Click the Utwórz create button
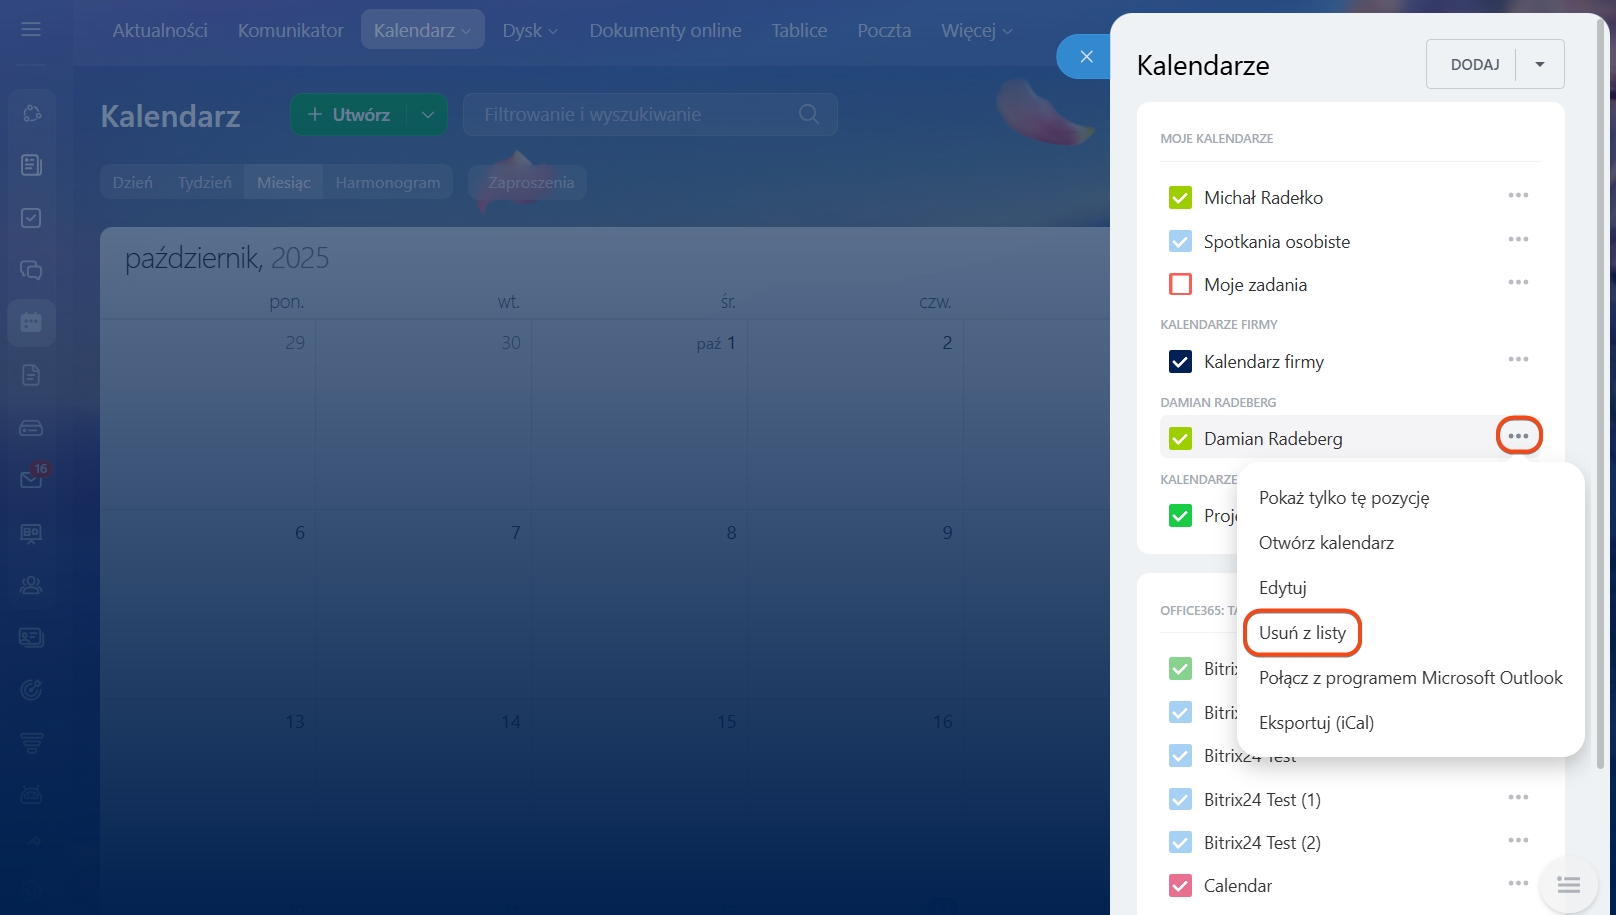 [x=349, y=114]
